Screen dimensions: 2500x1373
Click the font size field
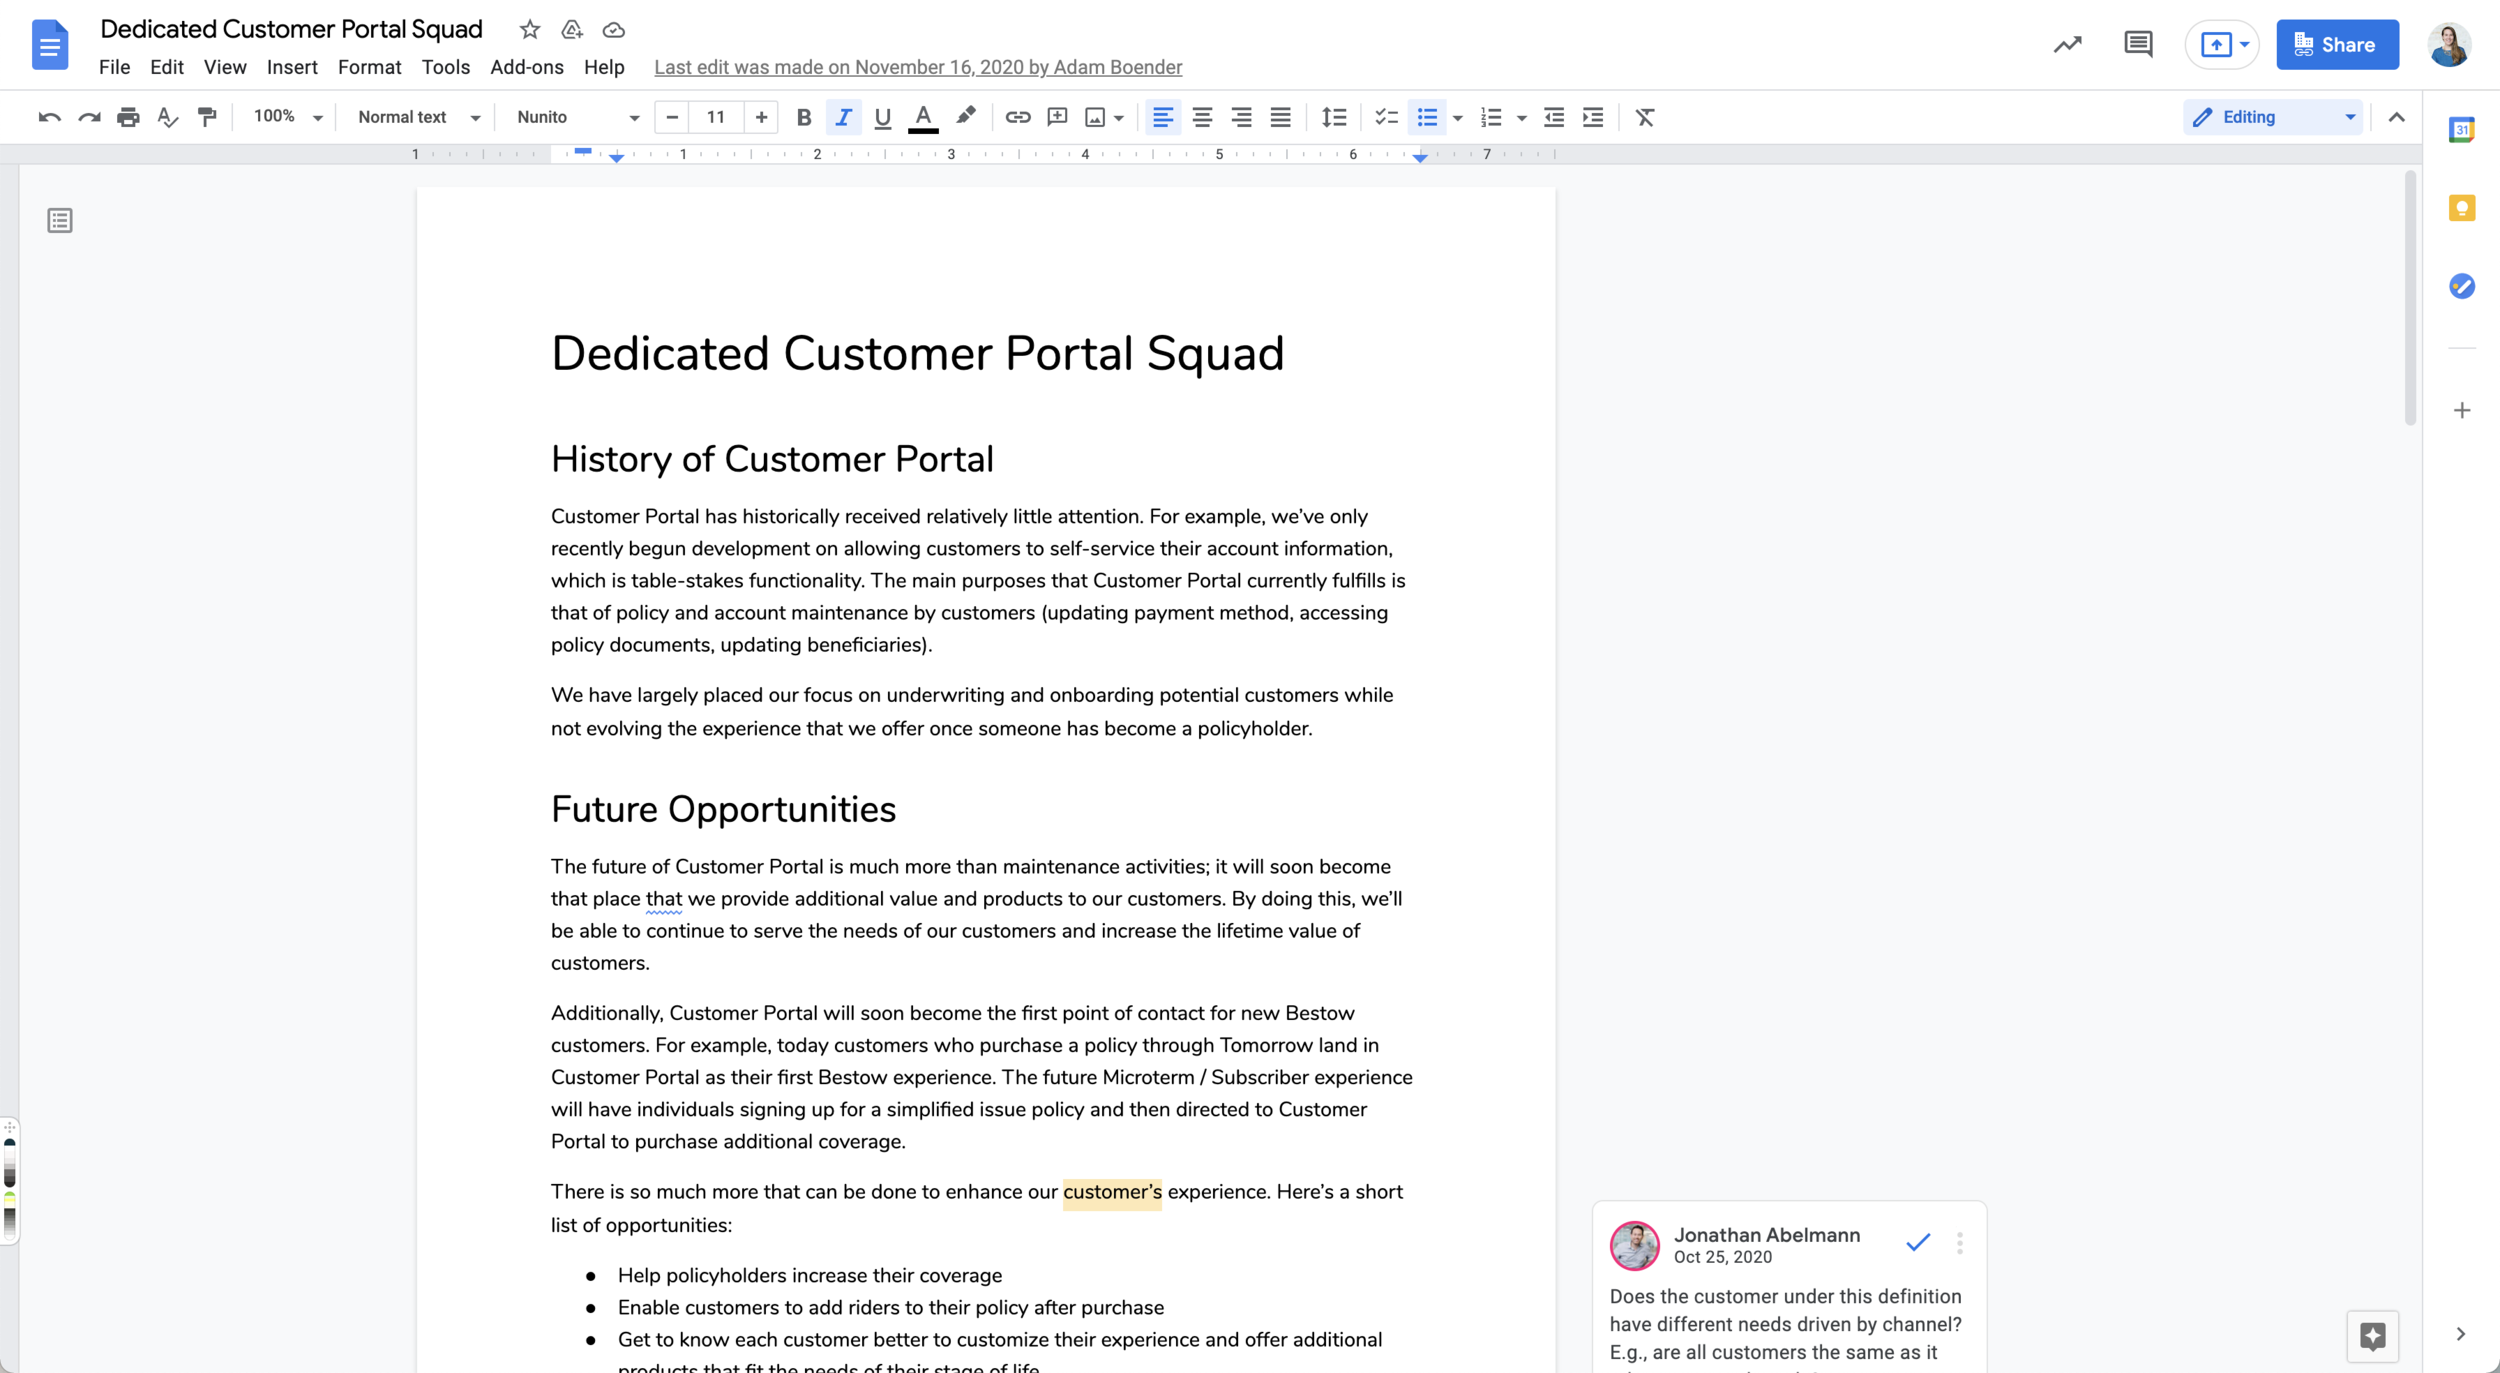[716, 117]
